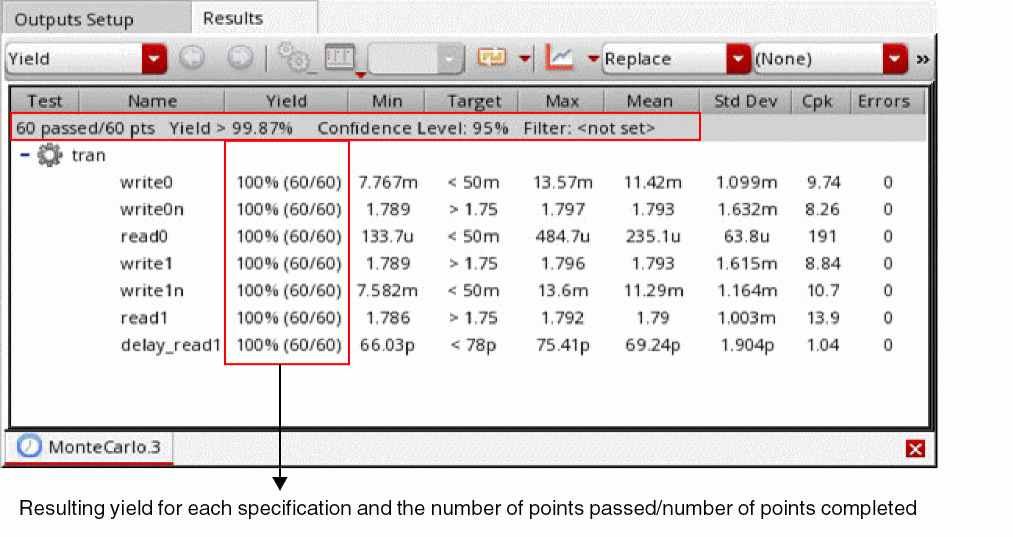
Task: Select the read0 row name
Action: [x=144, y=237]
